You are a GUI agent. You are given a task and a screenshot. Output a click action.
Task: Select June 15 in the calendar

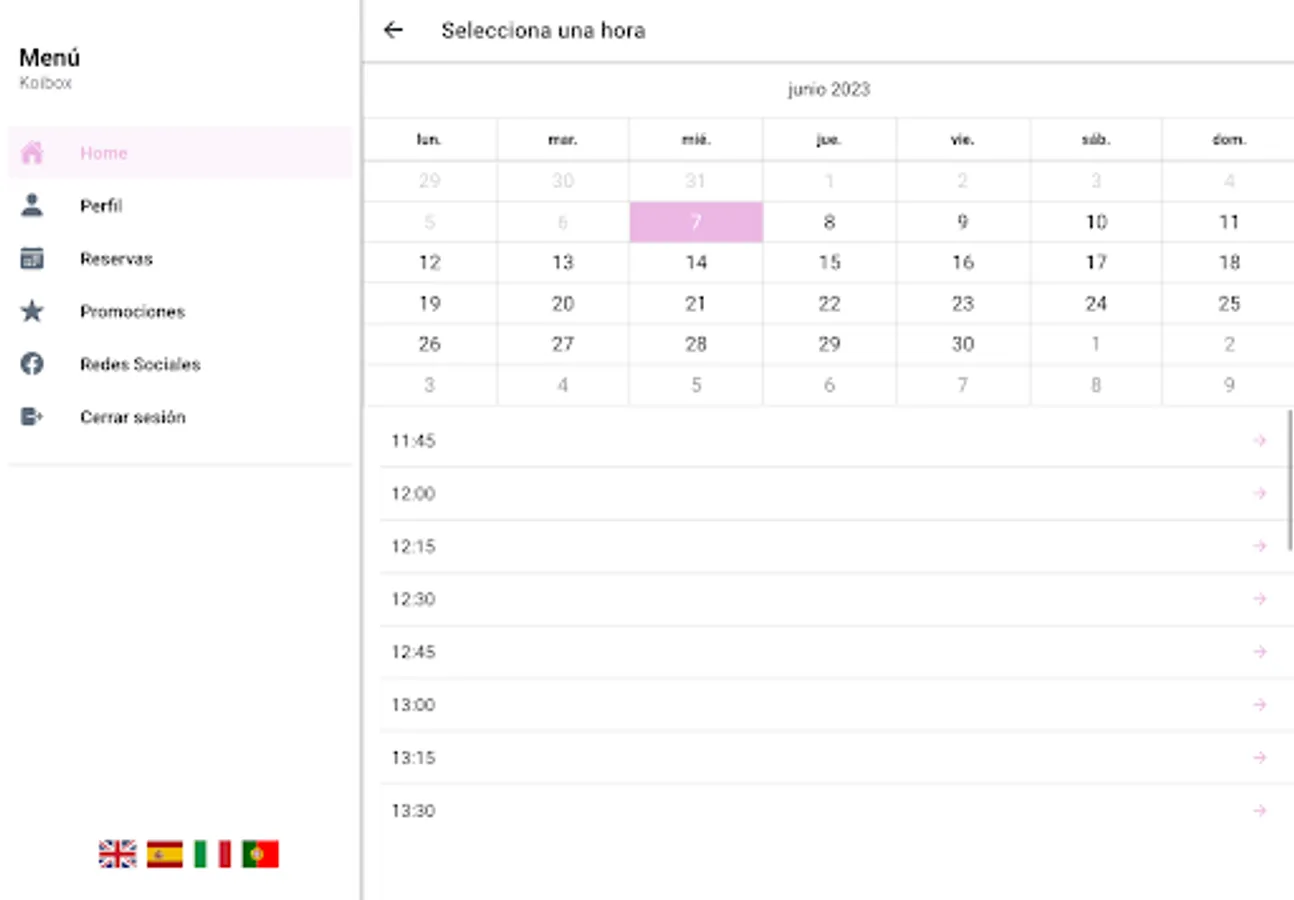coord(829,263)
